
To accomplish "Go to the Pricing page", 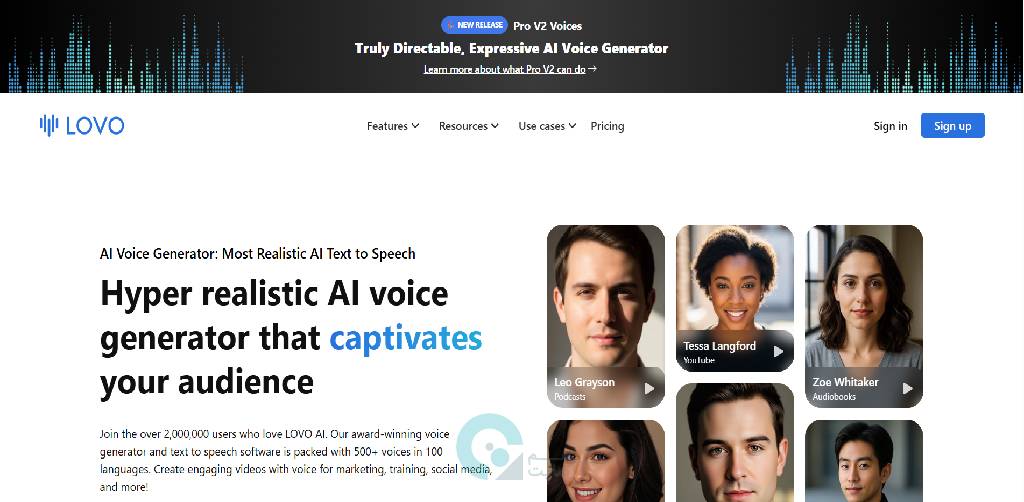I will click(x=607, y=126).
